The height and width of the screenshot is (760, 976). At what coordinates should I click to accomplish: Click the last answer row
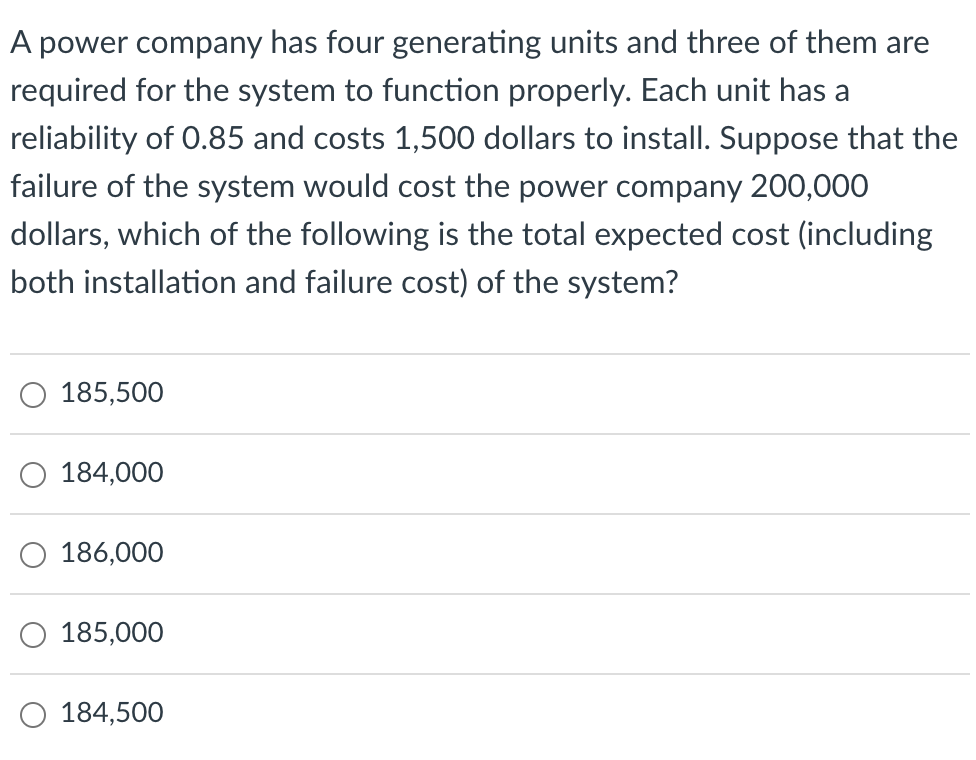click(488, 714)
